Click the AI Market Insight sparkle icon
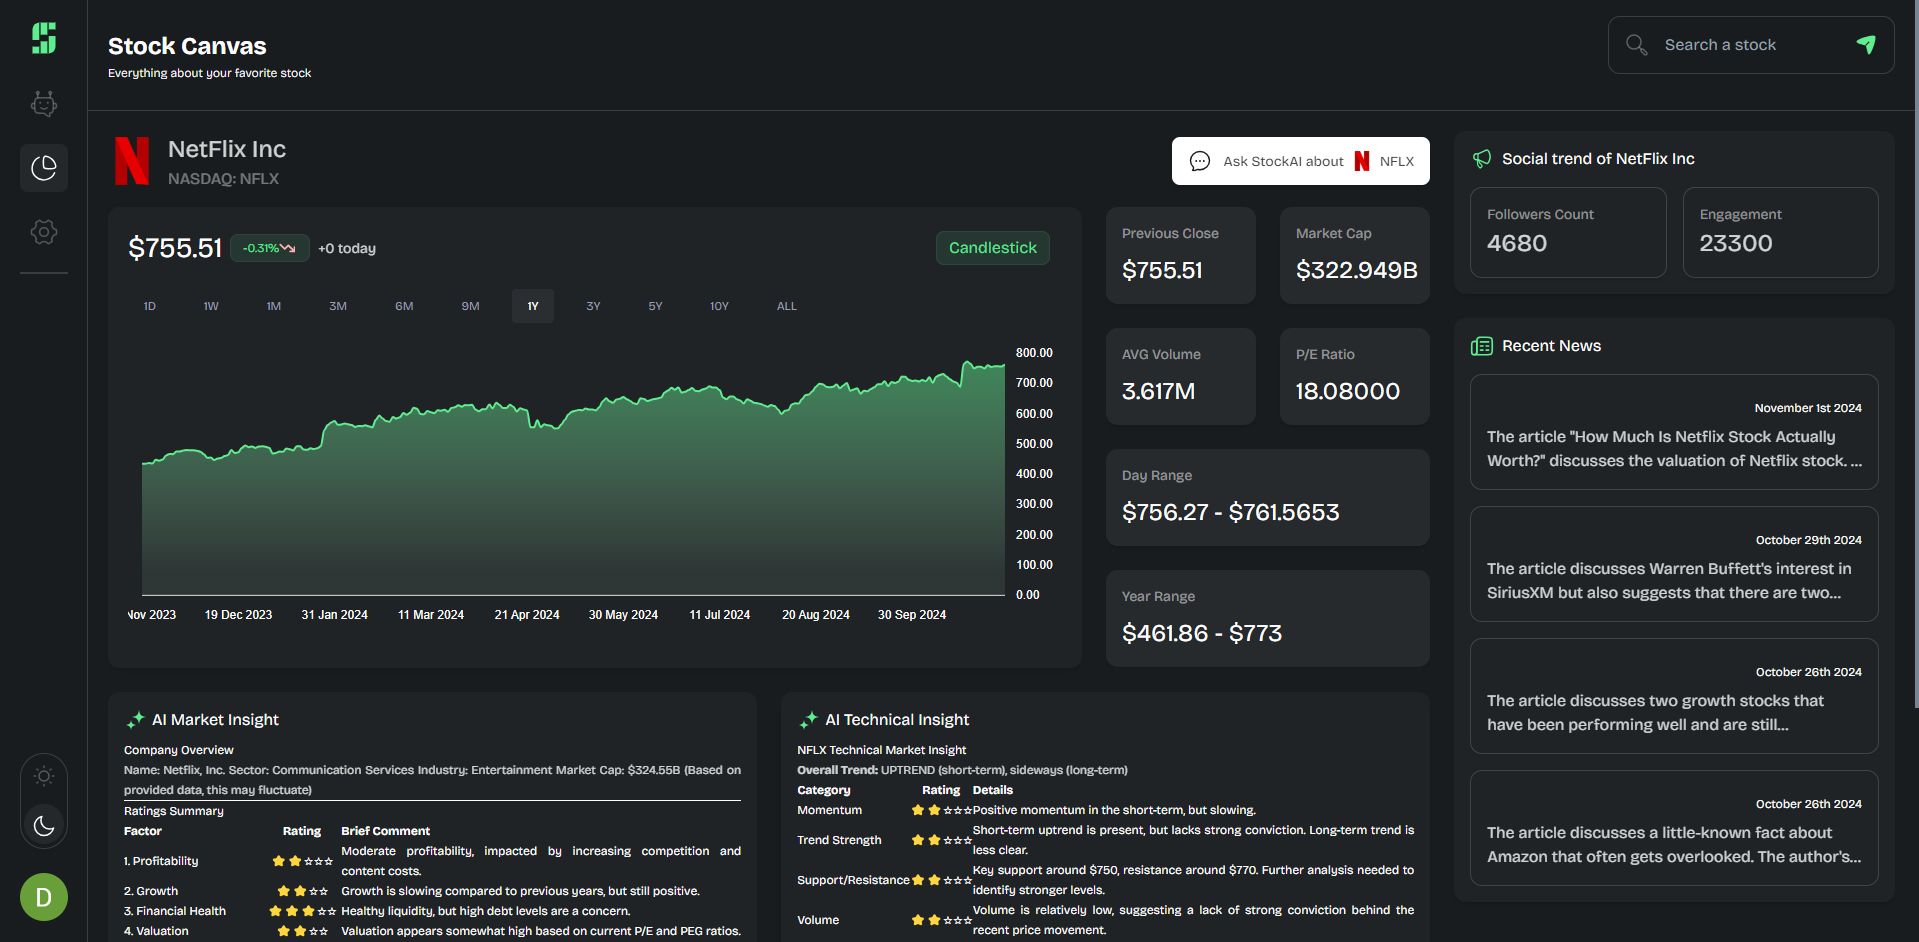1919x942 pixels. [x=136, y=720]
